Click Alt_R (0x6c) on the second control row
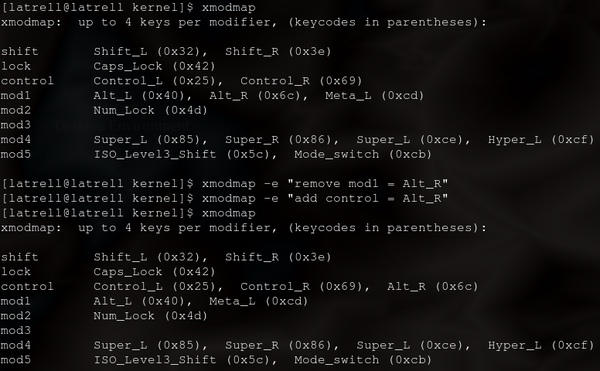600x371 pixels. point(433,286)
